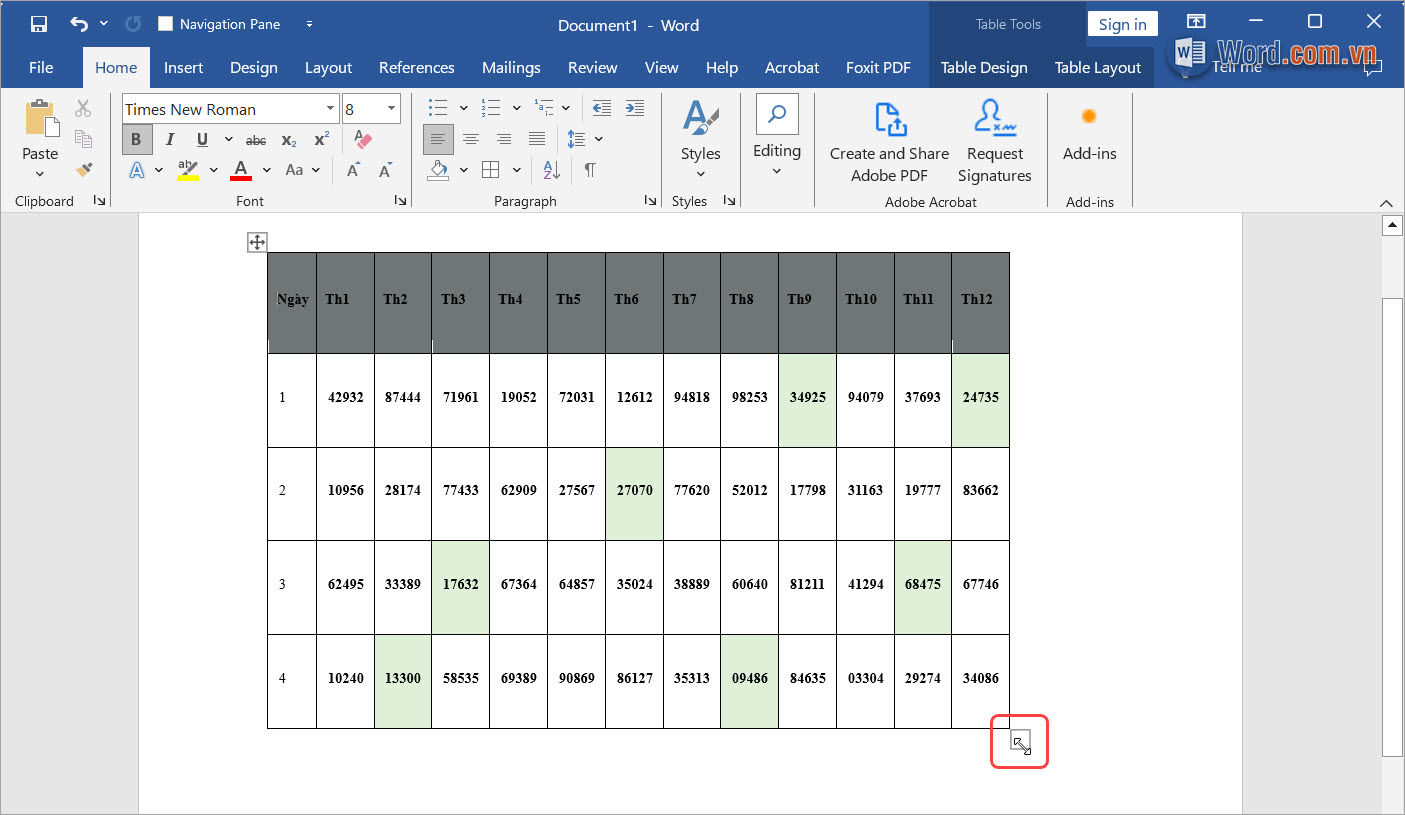This screenshot has height=815, width=1405.
Task: Click the Format Painter brush icon
Action: (84, 170)
